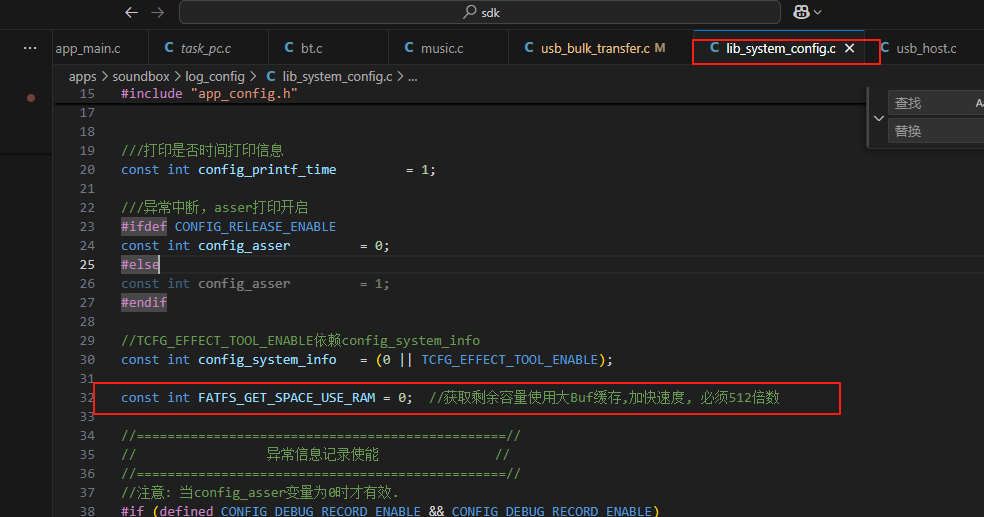
Task: Switch to the task_pc.c tab
Action: pyautogui.click(x=206, y=48)
